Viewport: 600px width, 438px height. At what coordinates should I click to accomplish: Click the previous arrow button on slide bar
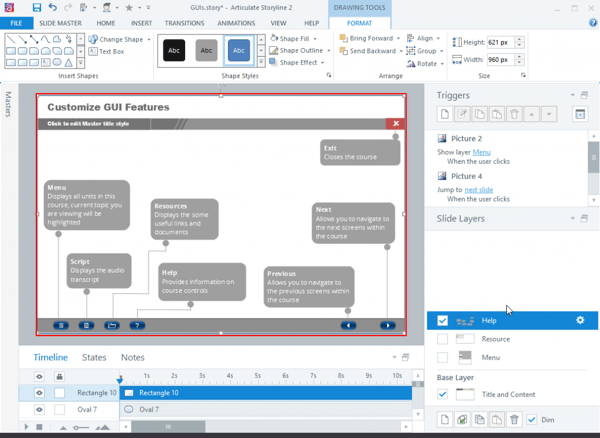(348, 326)
